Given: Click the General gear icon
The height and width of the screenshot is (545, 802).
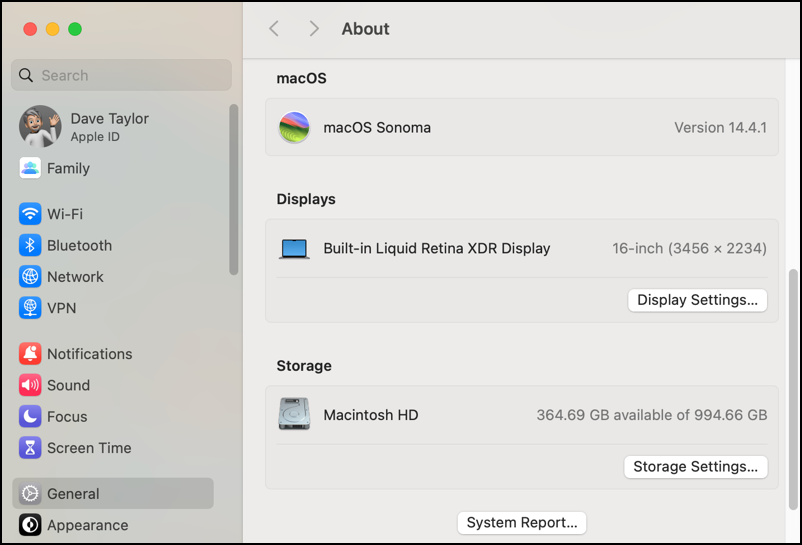Looking at the screenshot, I should point(30,493).
